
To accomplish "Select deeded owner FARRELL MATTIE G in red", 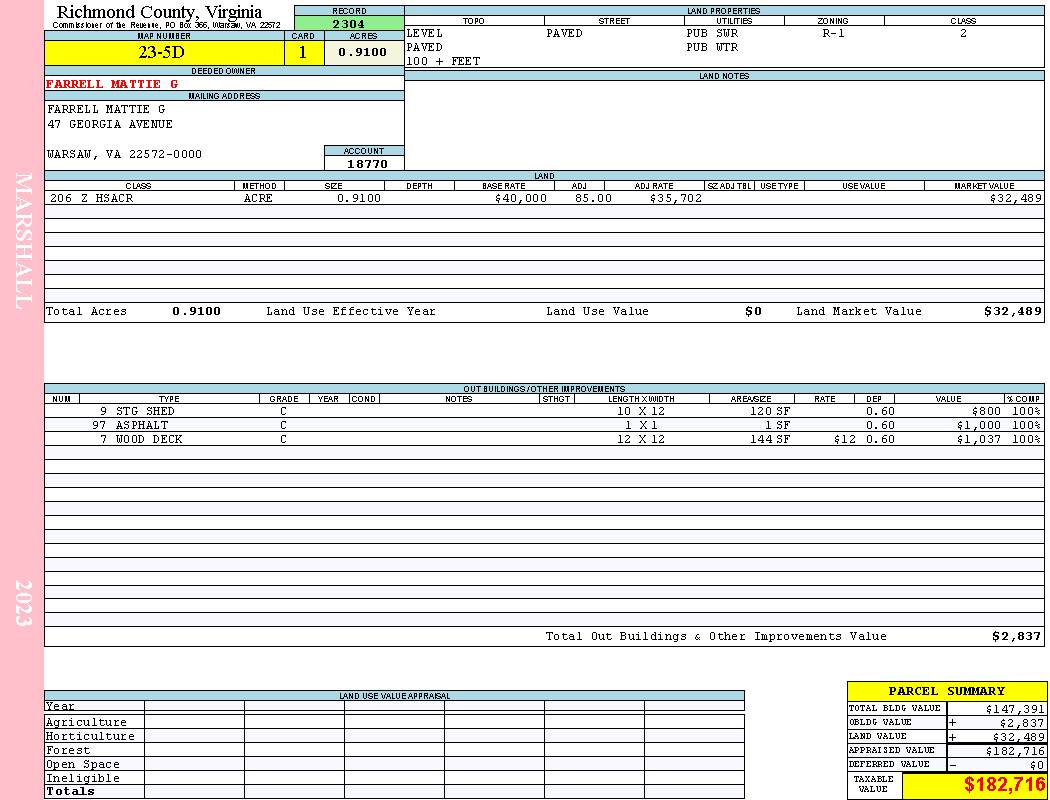I will pos(112,84).
